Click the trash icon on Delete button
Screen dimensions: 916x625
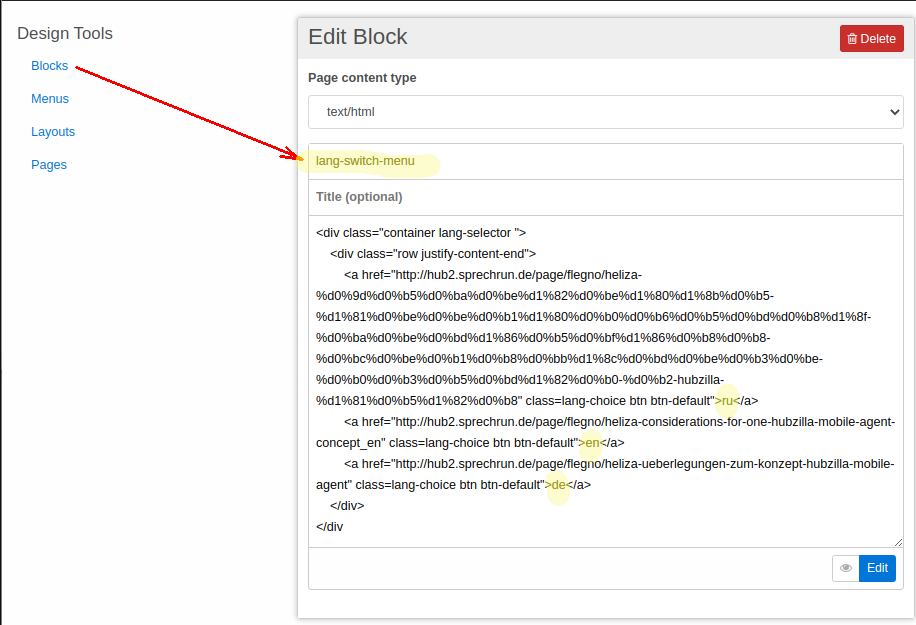(852, 39)
